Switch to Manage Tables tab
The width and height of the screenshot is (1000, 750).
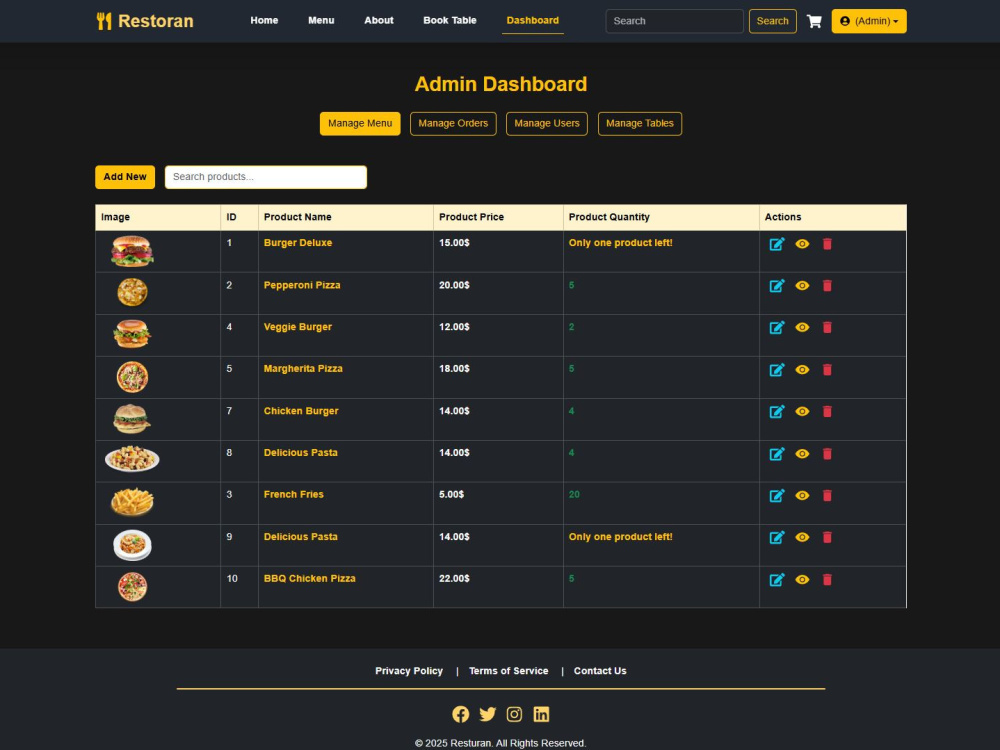point(640,124)
